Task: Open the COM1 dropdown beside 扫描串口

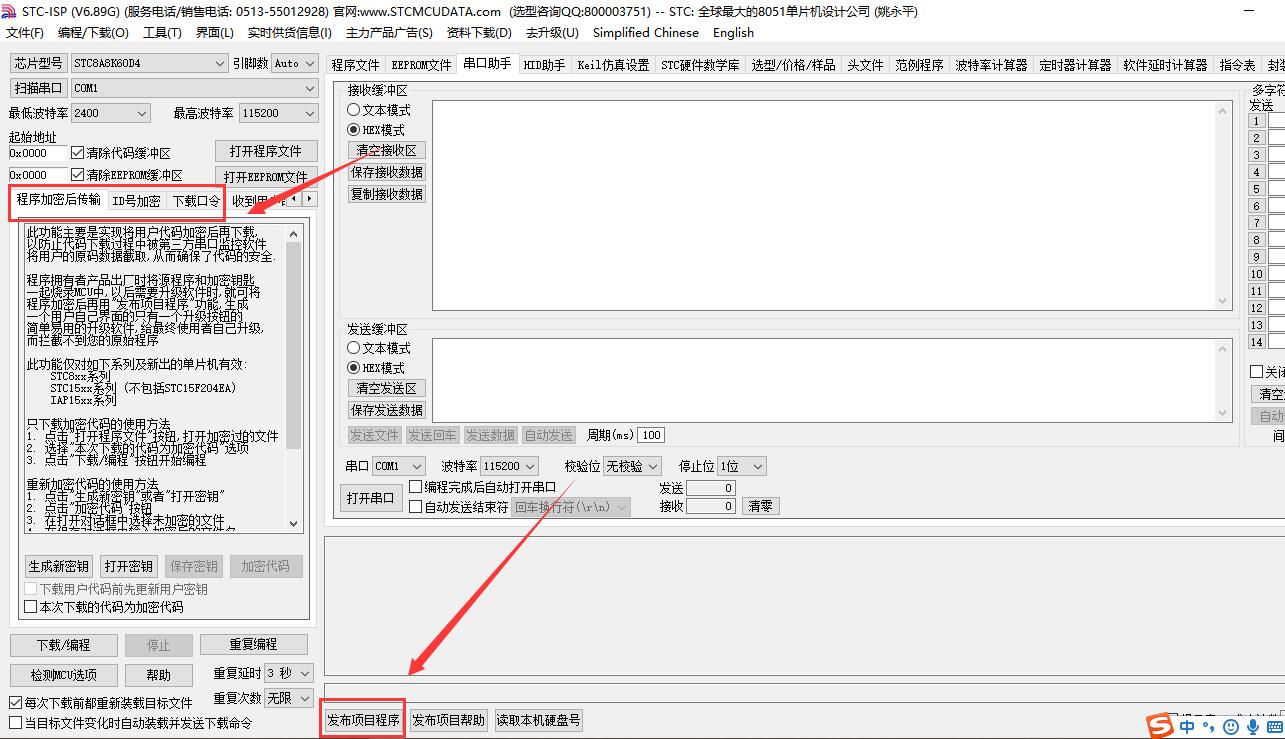Action: [194, 88]
